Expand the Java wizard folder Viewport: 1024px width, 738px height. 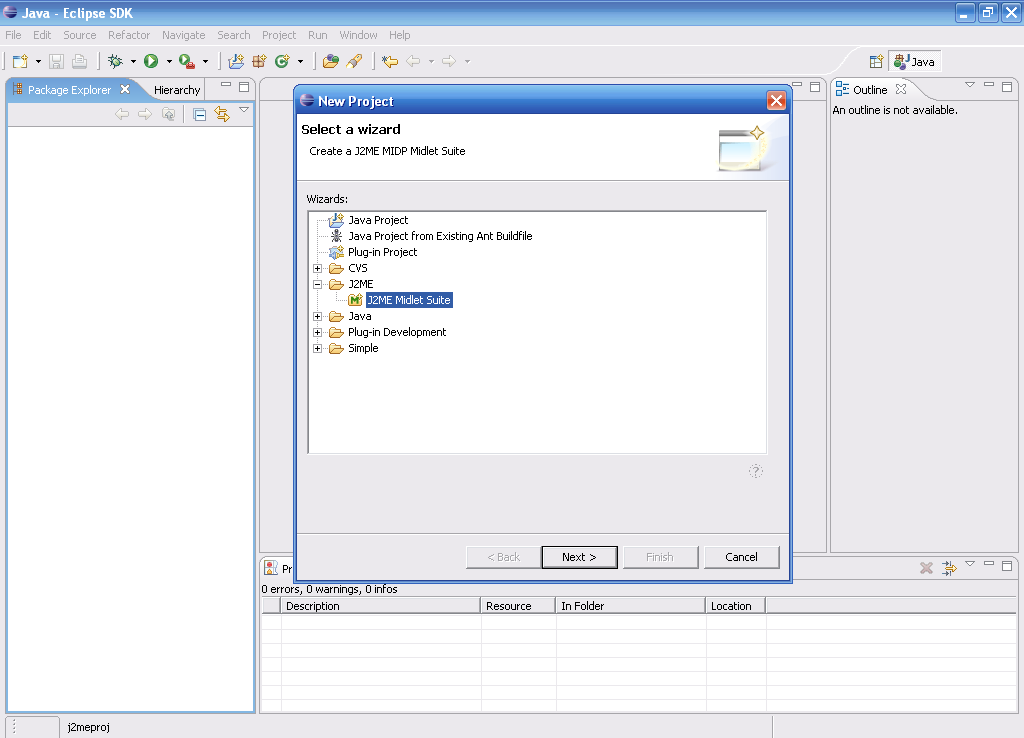[317, 316]
